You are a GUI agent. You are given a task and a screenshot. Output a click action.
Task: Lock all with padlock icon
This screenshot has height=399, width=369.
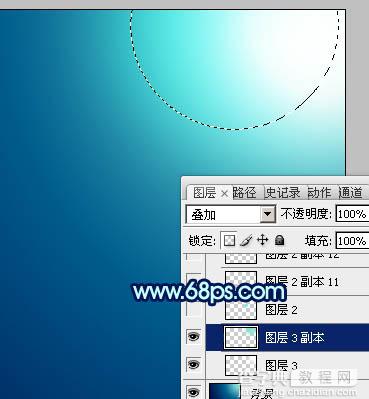coord(279,240)
